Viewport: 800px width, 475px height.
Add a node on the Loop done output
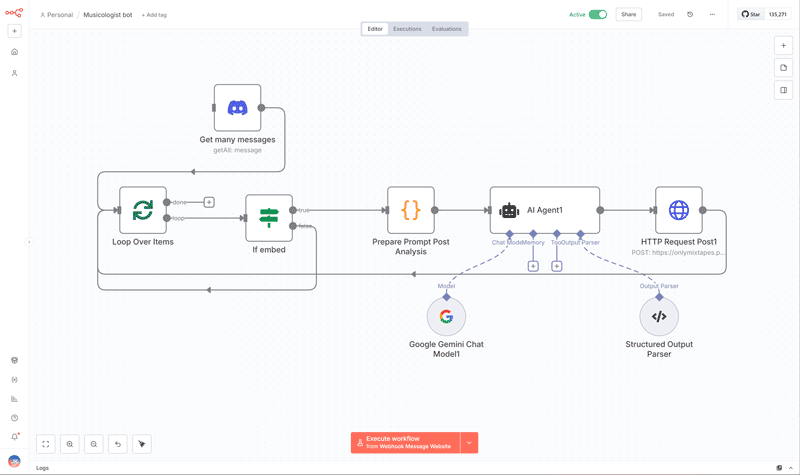209,202
